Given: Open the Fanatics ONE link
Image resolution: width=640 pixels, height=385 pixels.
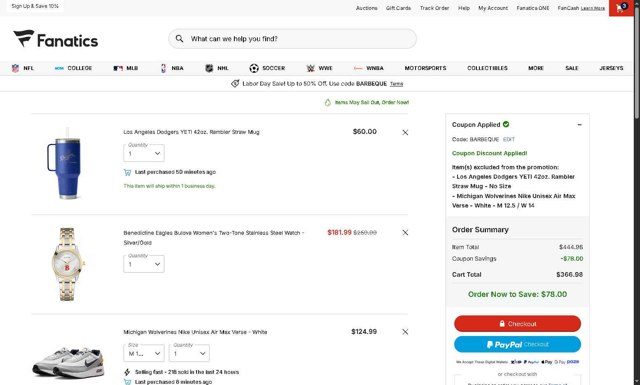Looking at the screenshot, I should [x=533, y=8].
